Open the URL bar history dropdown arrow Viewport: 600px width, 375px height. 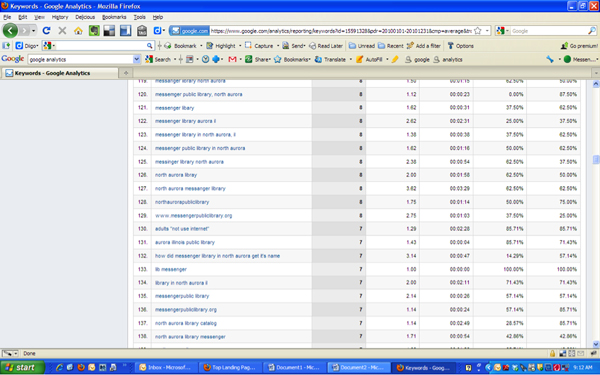point(487,31)
